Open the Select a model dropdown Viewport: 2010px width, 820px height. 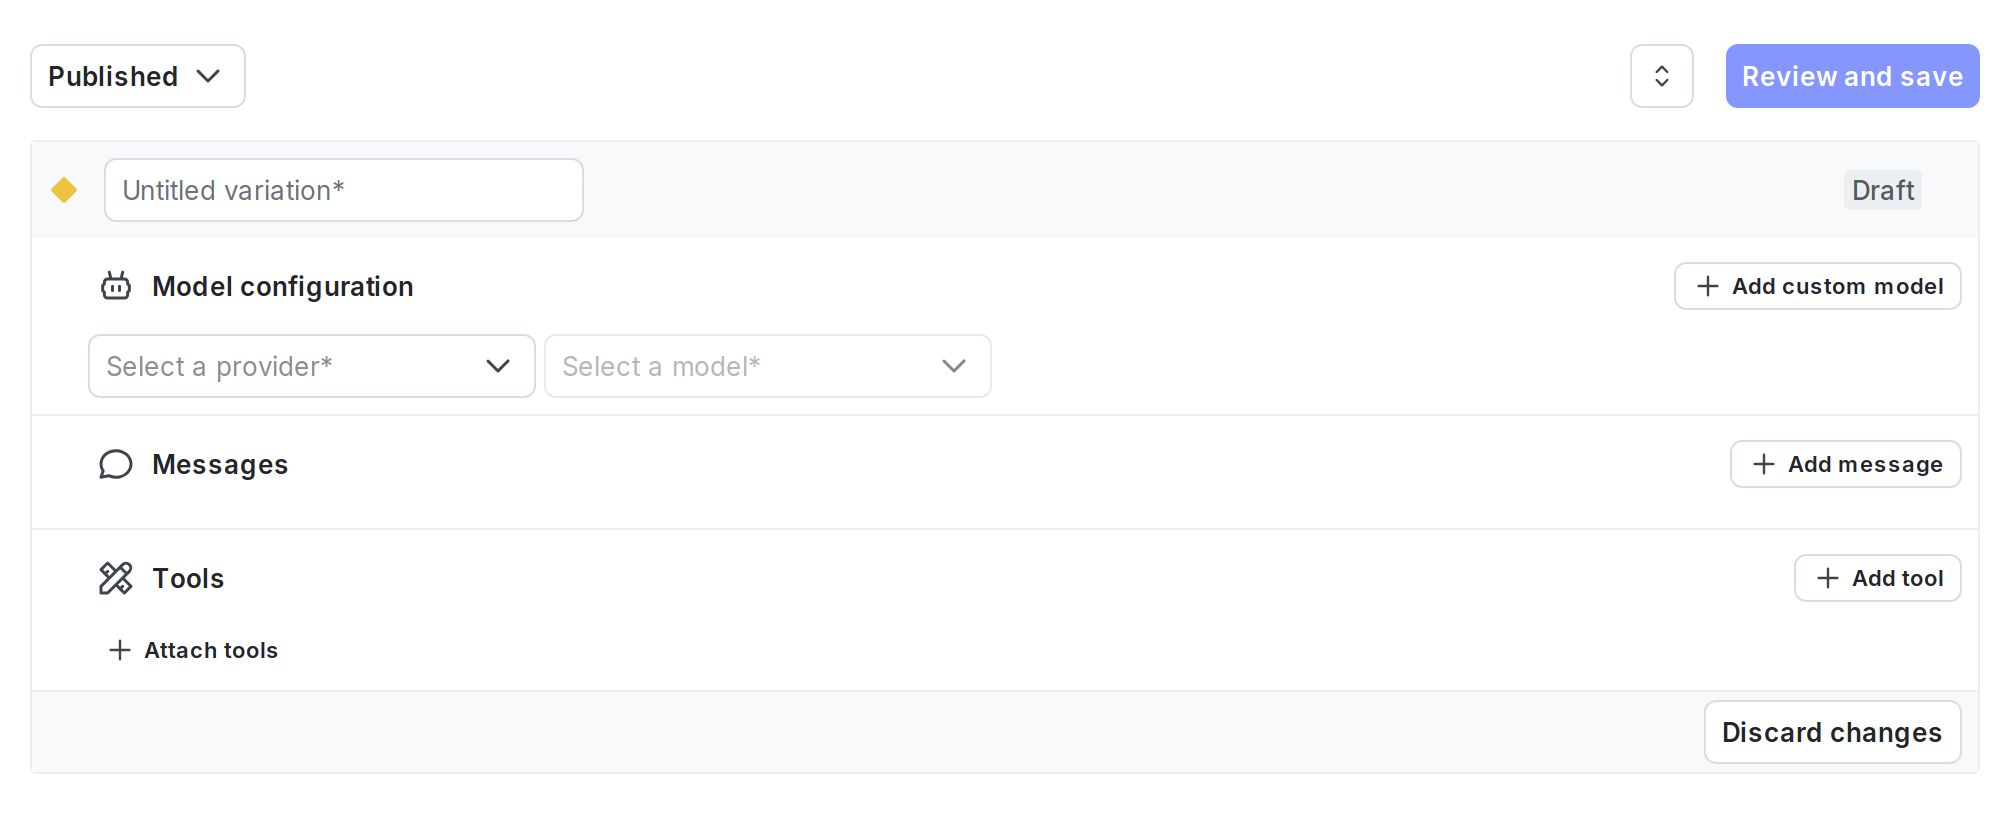coord(767,366)
